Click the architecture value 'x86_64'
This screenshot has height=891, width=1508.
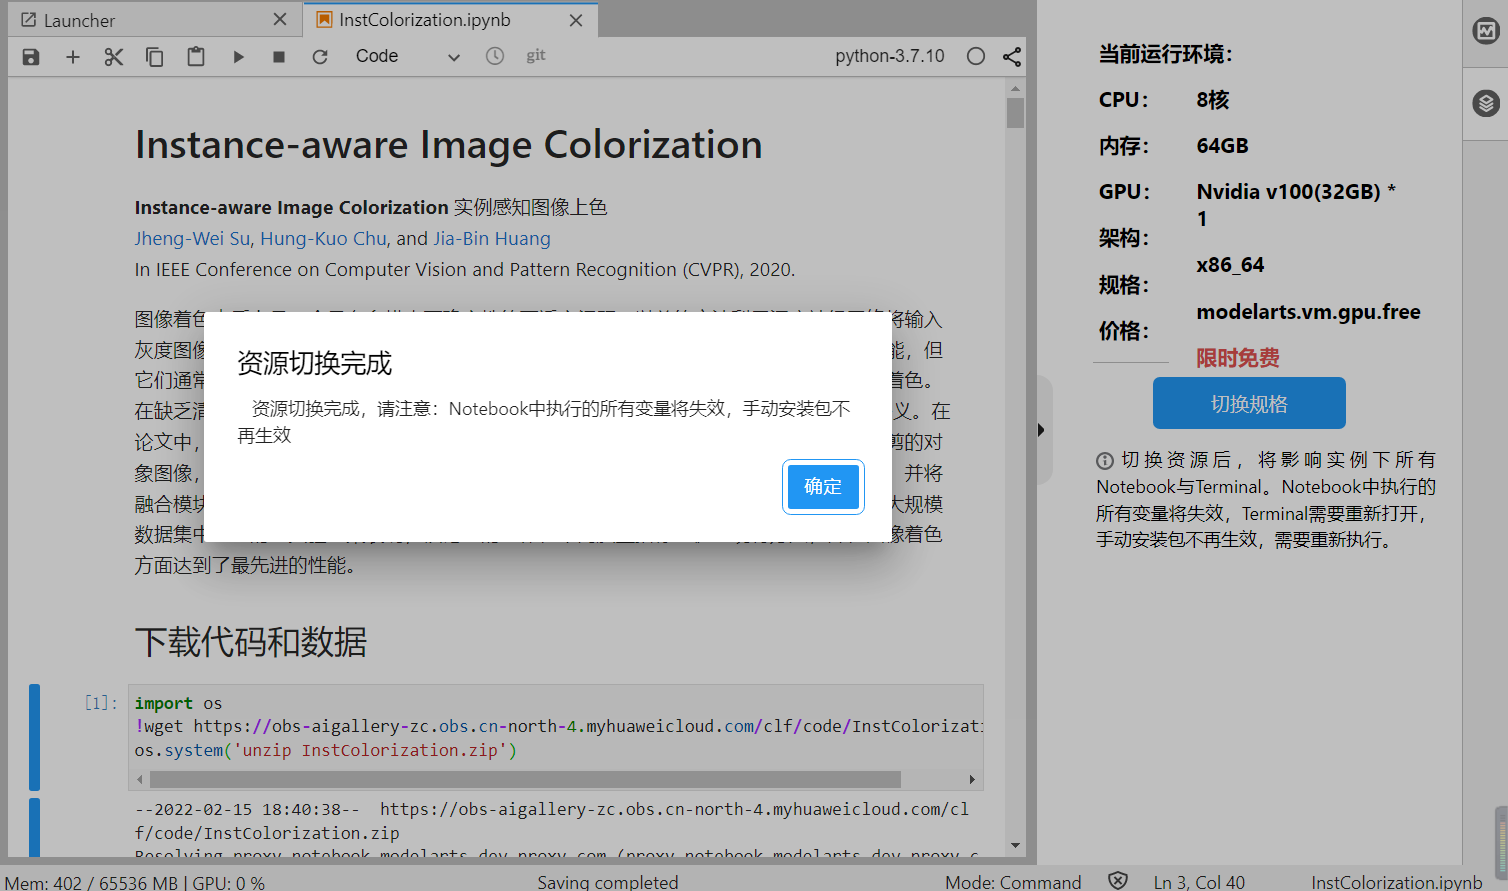[x=1231, y=265]
